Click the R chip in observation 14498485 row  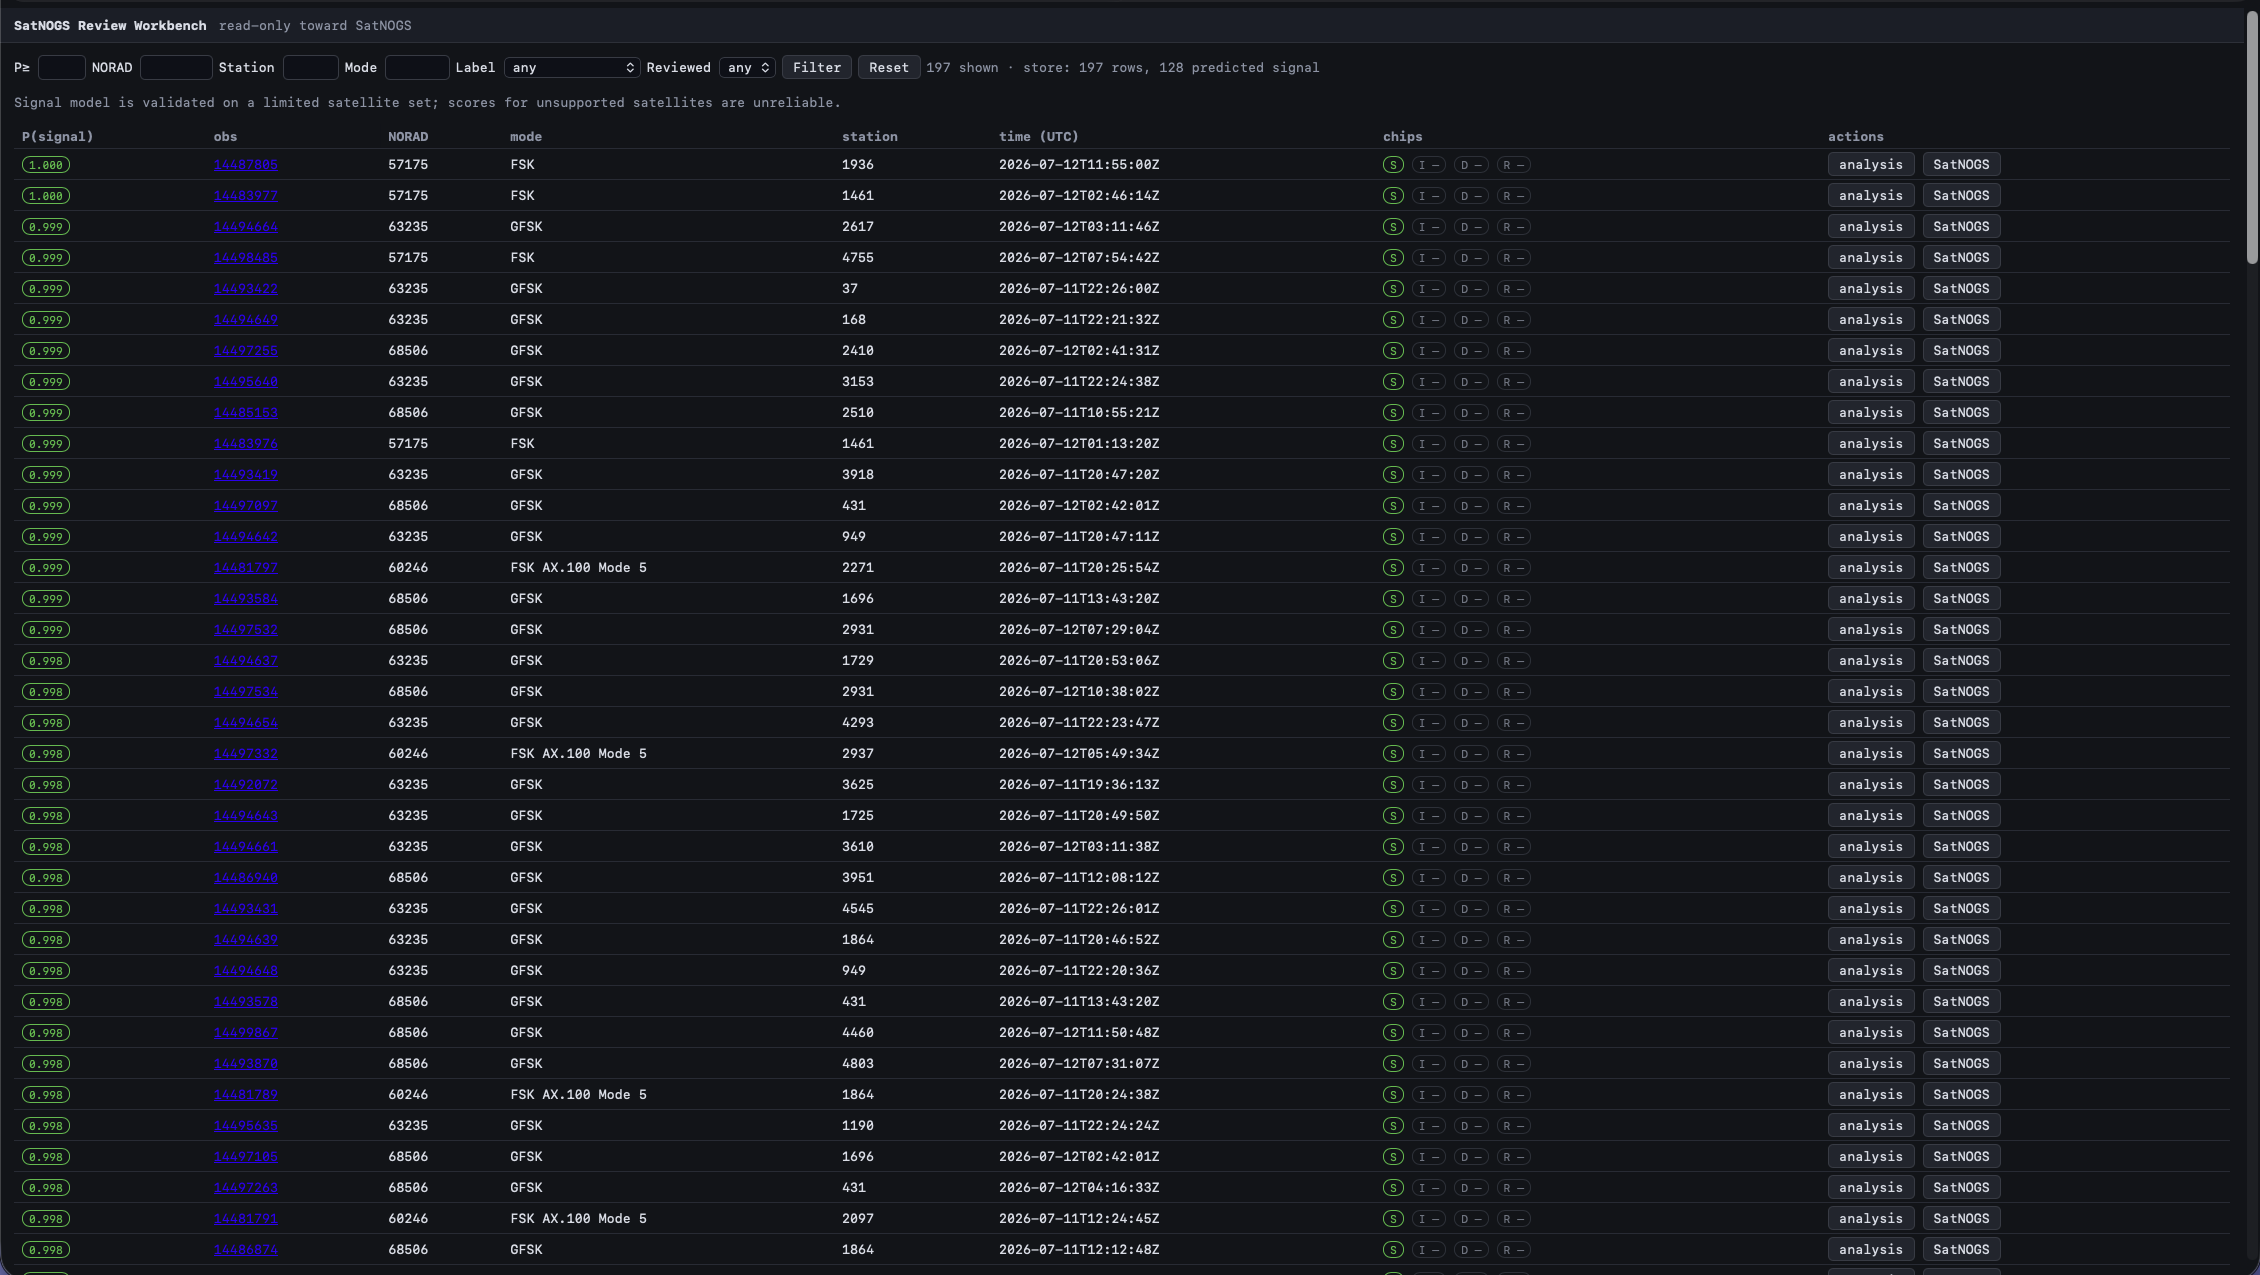click(1513, 258)
